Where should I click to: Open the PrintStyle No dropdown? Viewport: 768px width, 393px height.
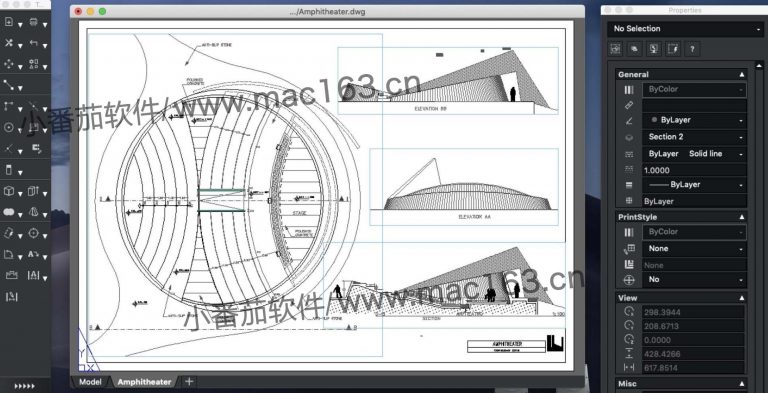(695, 280)
